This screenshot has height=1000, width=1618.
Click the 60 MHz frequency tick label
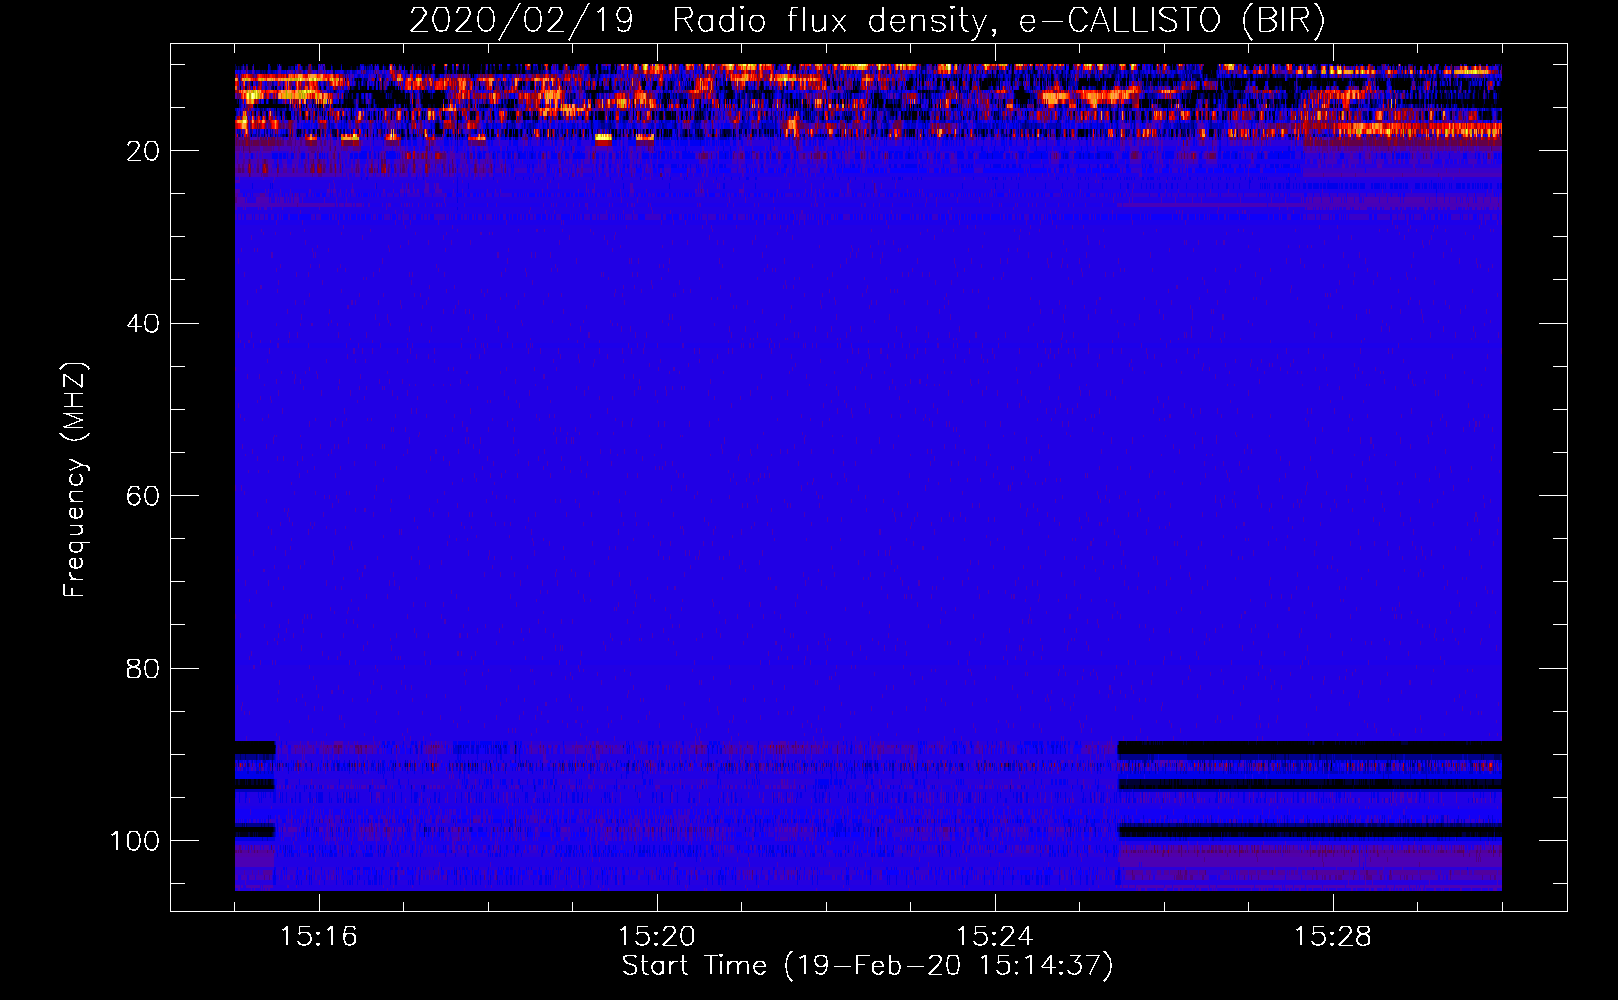point(143,497)
